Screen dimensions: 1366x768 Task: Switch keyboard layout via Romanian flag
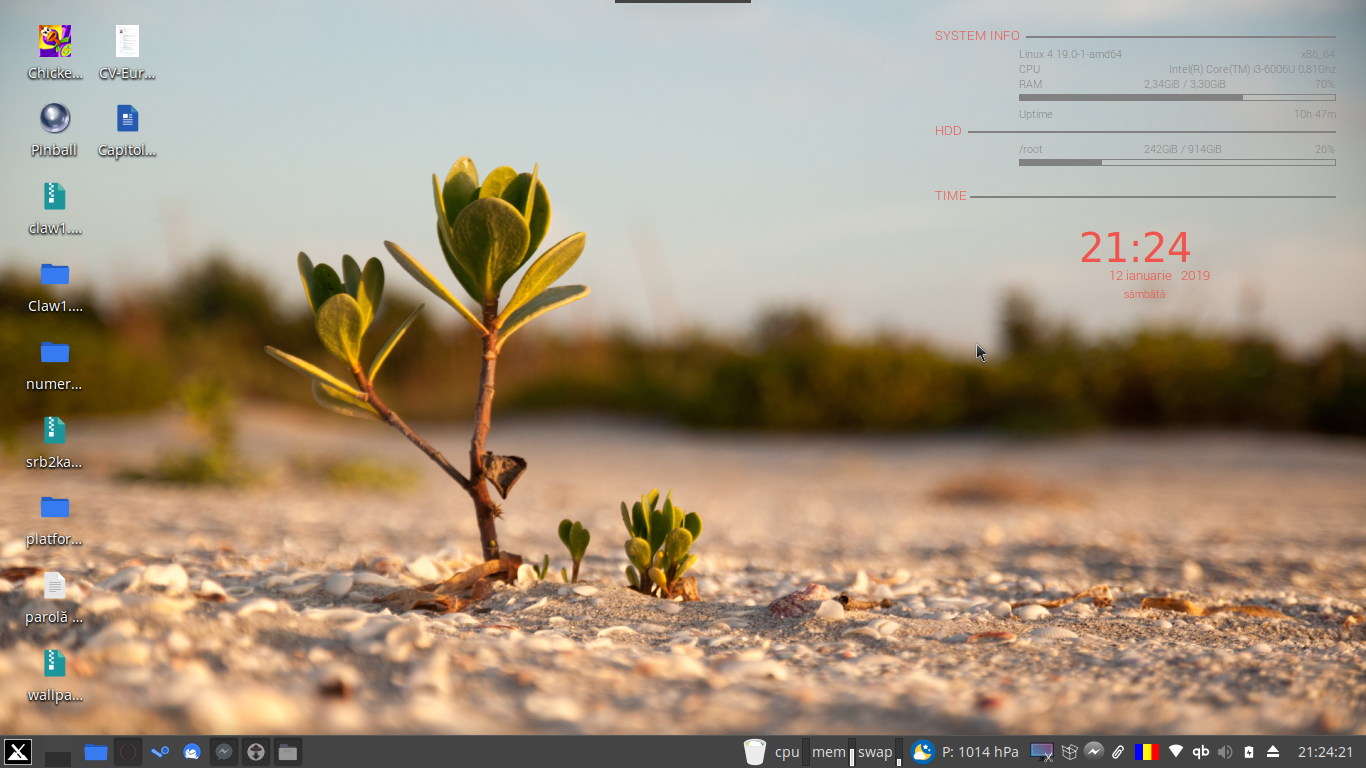coord(1146,752)
